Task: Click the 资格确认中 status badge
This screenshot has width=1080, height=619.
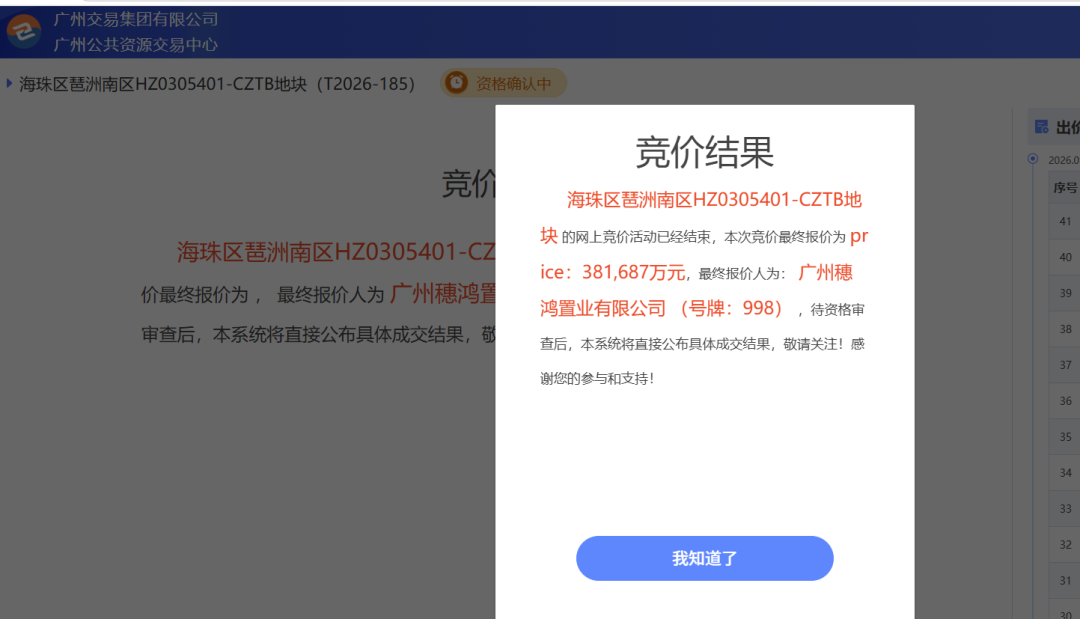Action: (x=503, y=83)
